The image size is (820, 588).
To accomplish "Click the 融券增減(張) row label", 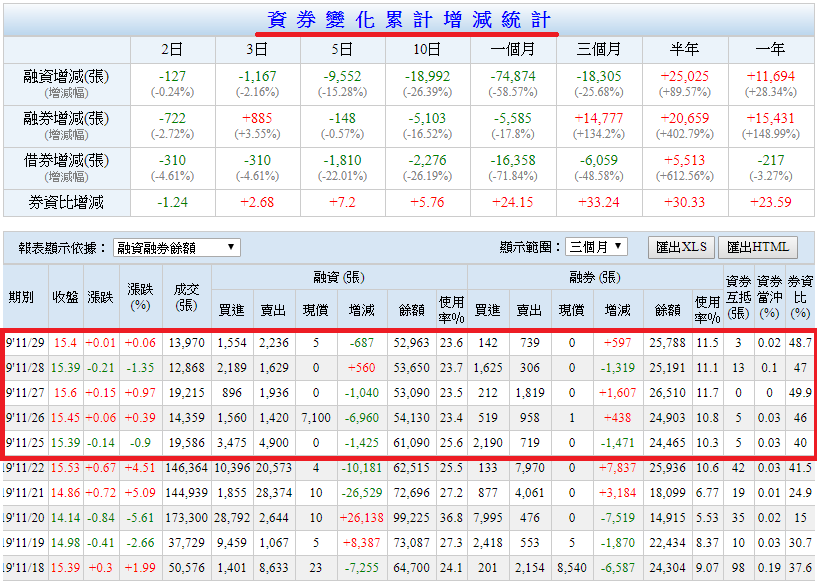I will [x=66, y=119].
